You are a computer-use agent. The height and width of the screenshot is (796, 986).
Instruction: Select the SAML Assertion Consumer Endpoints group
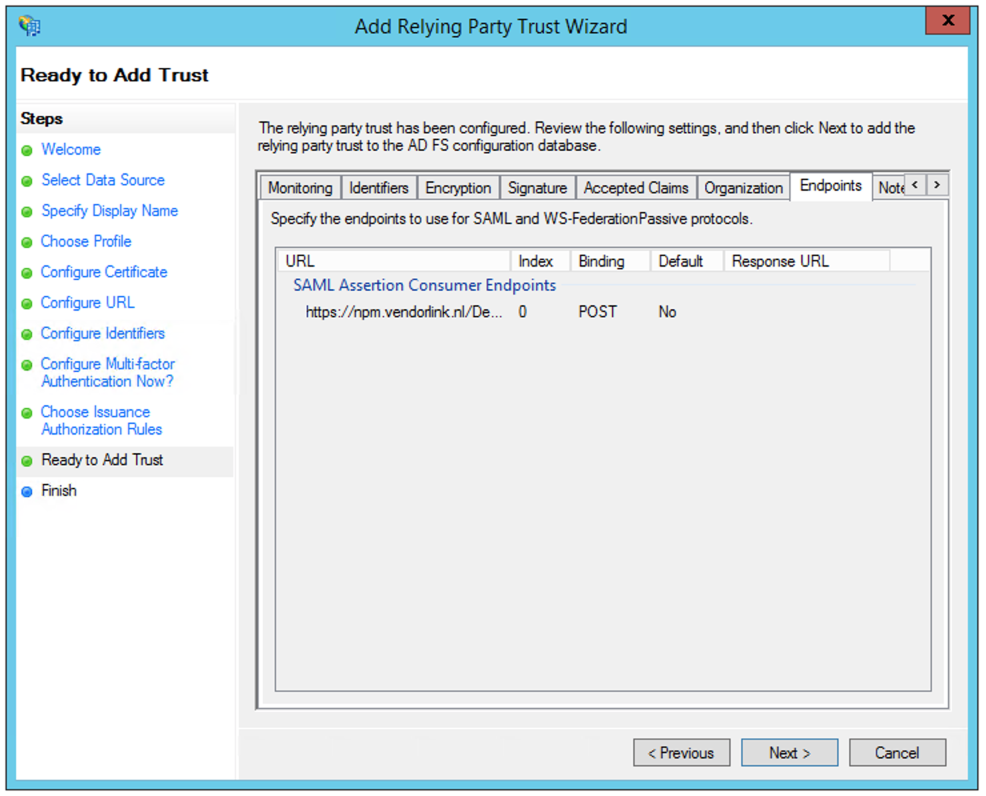point(424,285)
